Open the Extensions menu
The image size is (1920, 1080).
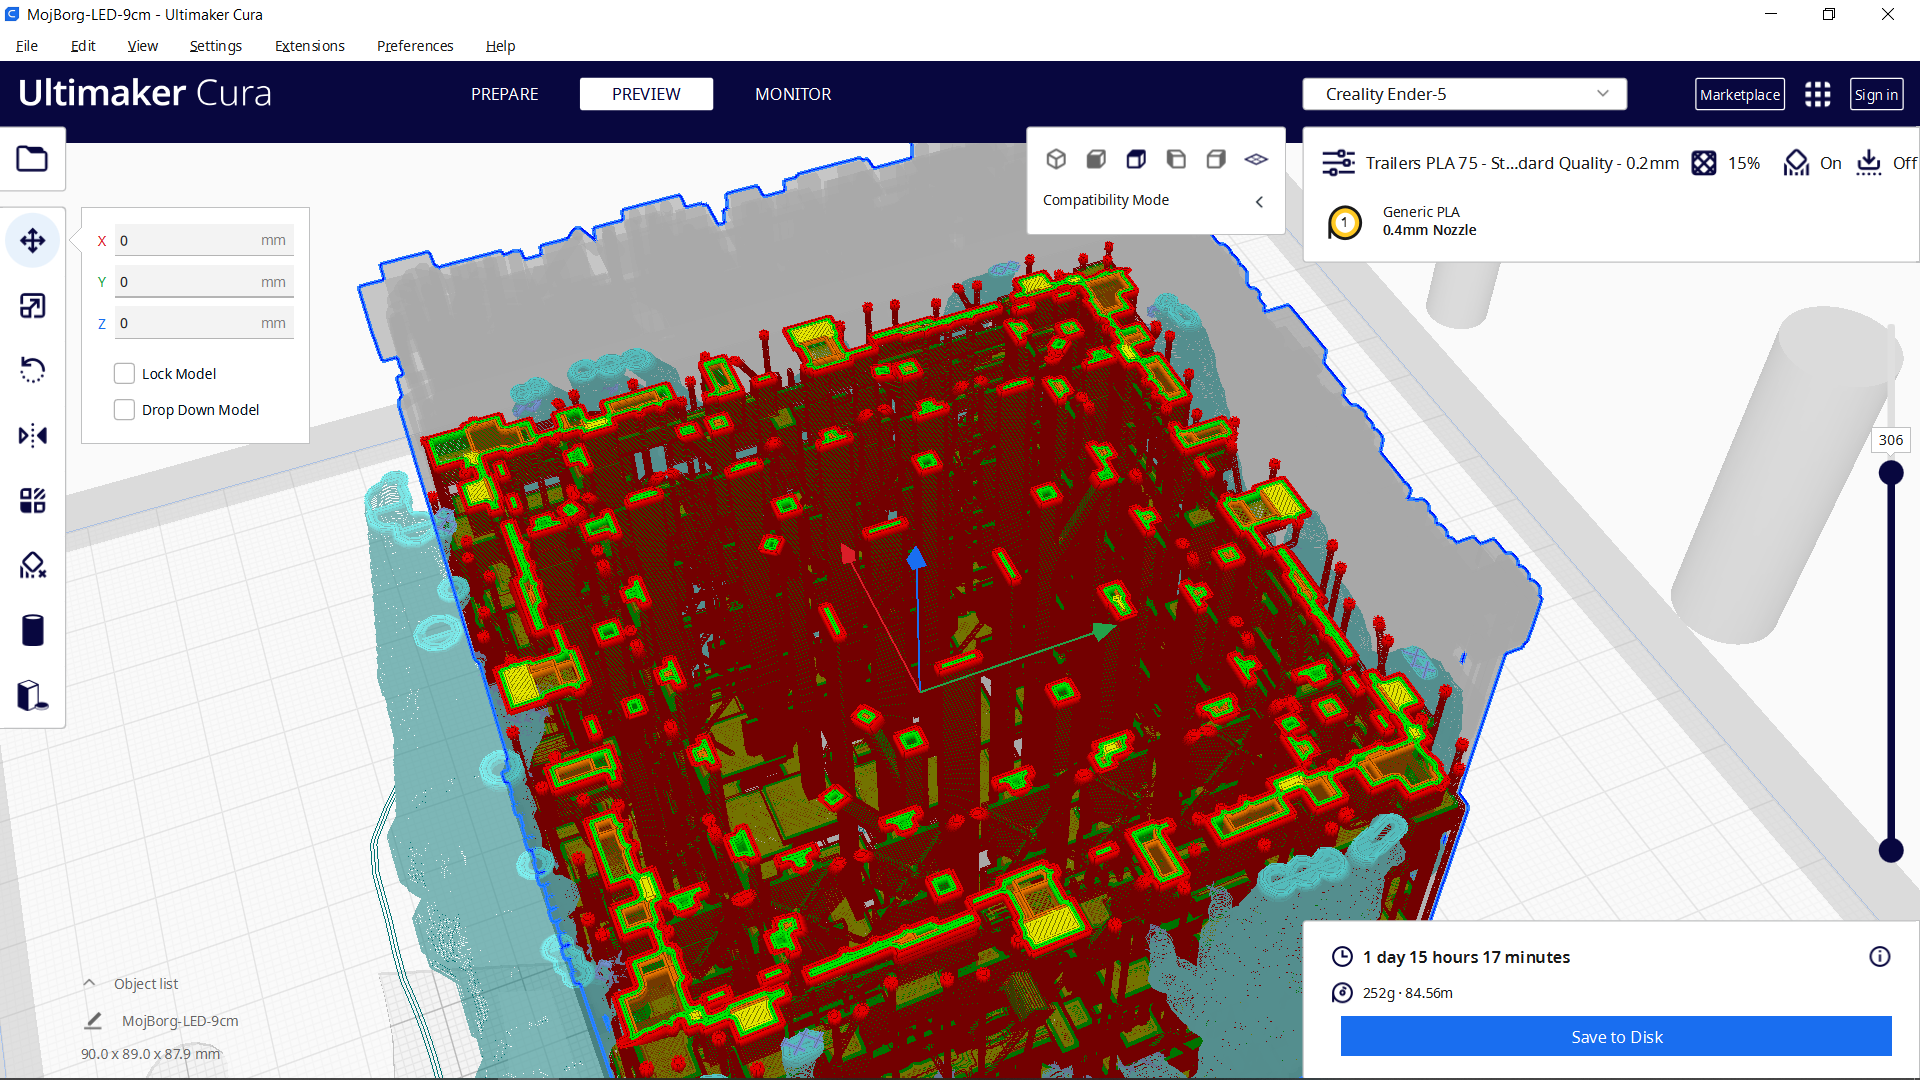pyautogui.click(x=309, y=46)
